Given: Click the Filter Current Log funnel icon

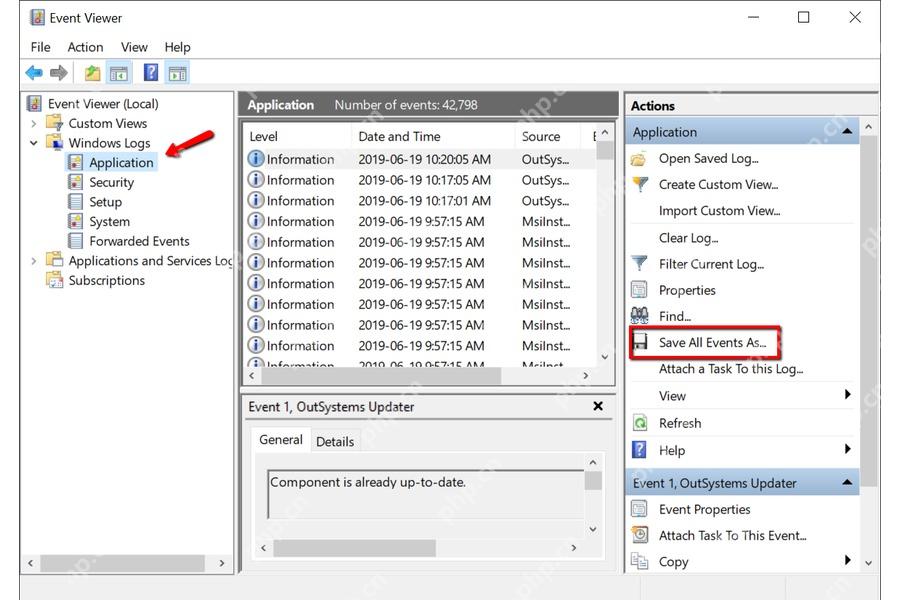Looking at the screenshot, I should (x=639, y=264).
